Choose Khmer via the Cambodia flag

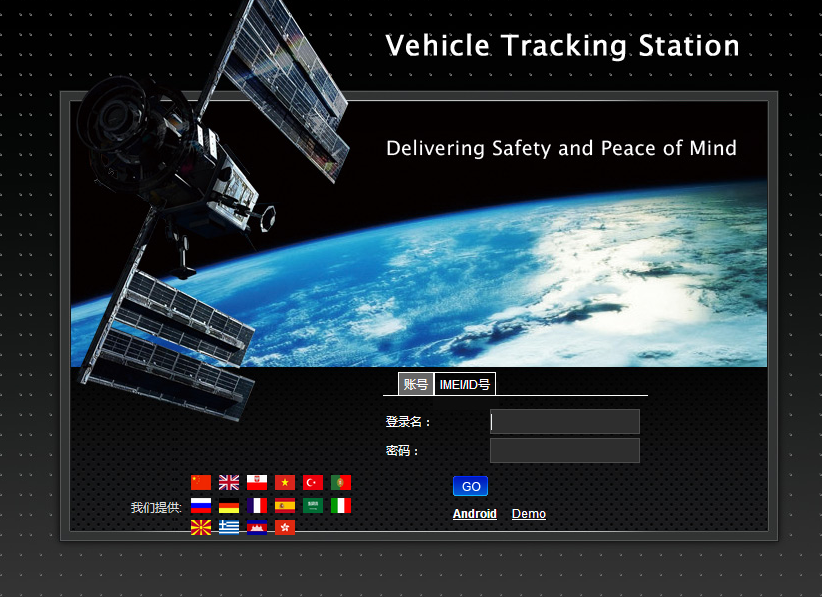click(257, 527)
